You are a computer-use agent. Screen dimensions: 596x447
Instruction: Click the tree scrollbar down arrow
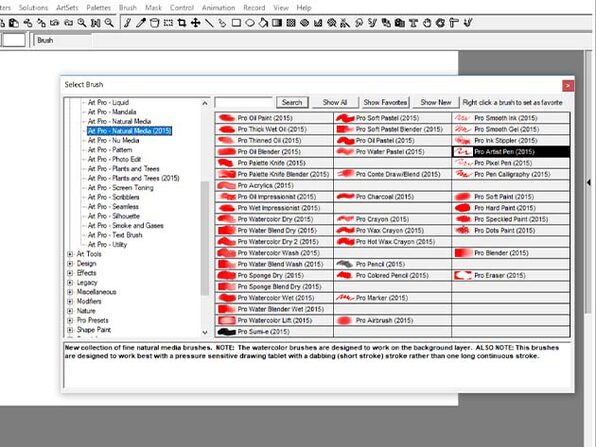(x=205, y=333)
